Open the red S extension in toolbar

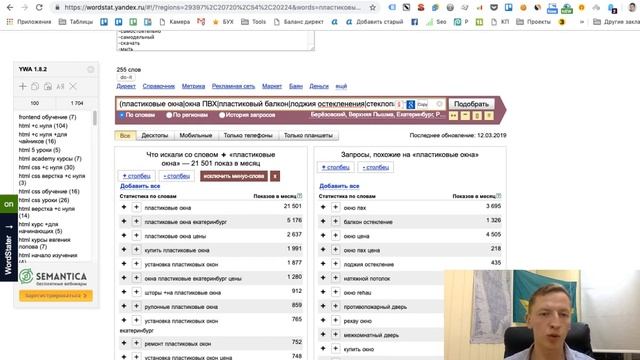point(421,7)
